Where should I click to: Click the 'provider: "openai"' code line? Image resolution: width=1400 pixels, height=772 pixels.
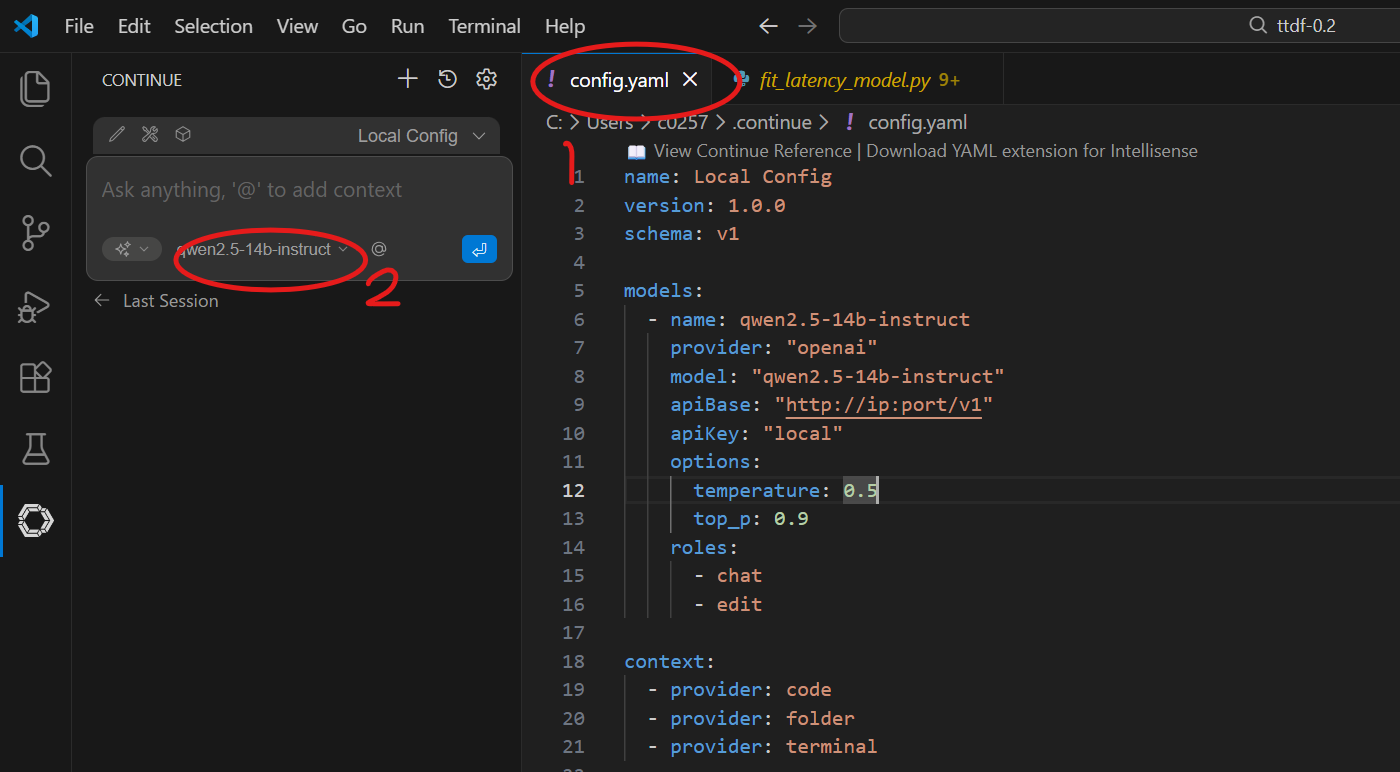click(774, 348)
